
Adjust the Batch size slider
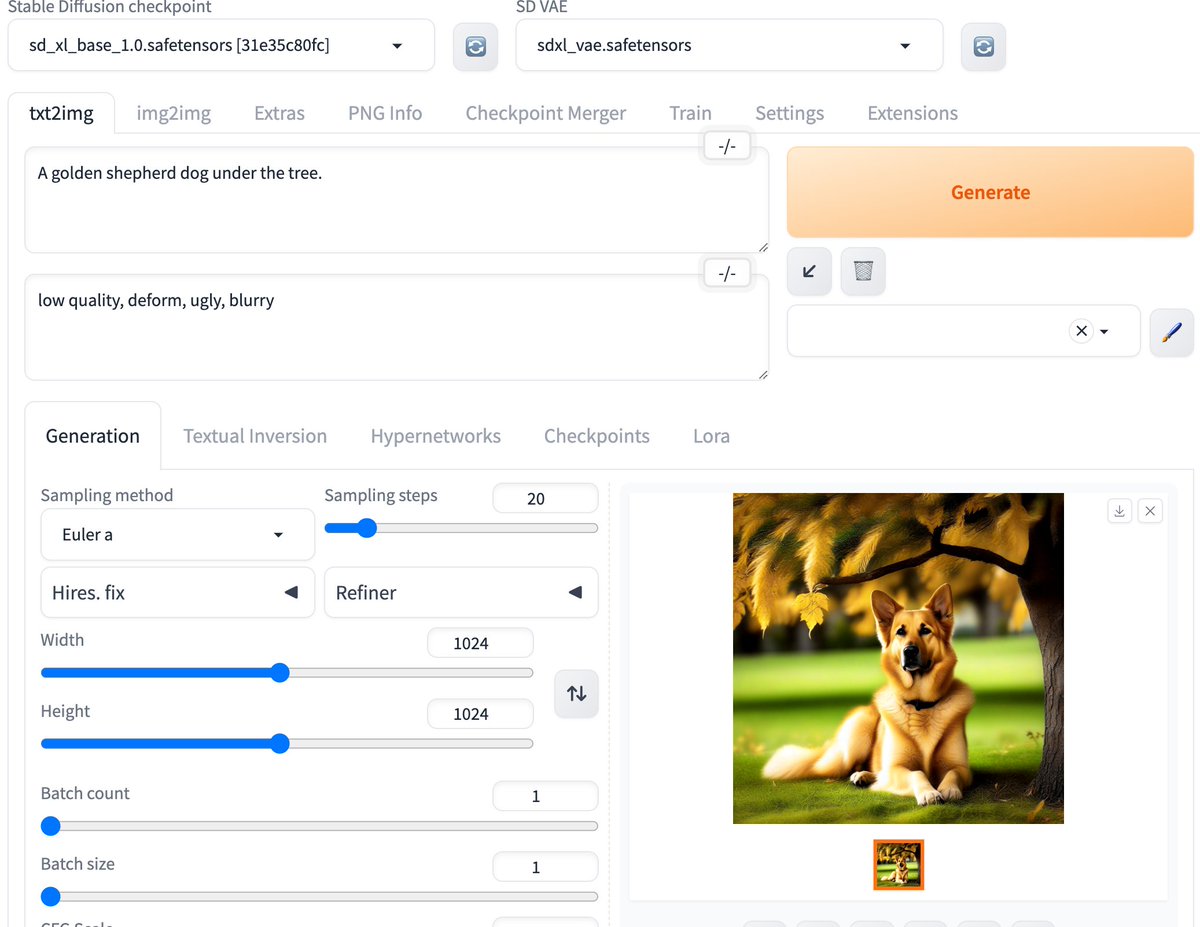[319, 897]
